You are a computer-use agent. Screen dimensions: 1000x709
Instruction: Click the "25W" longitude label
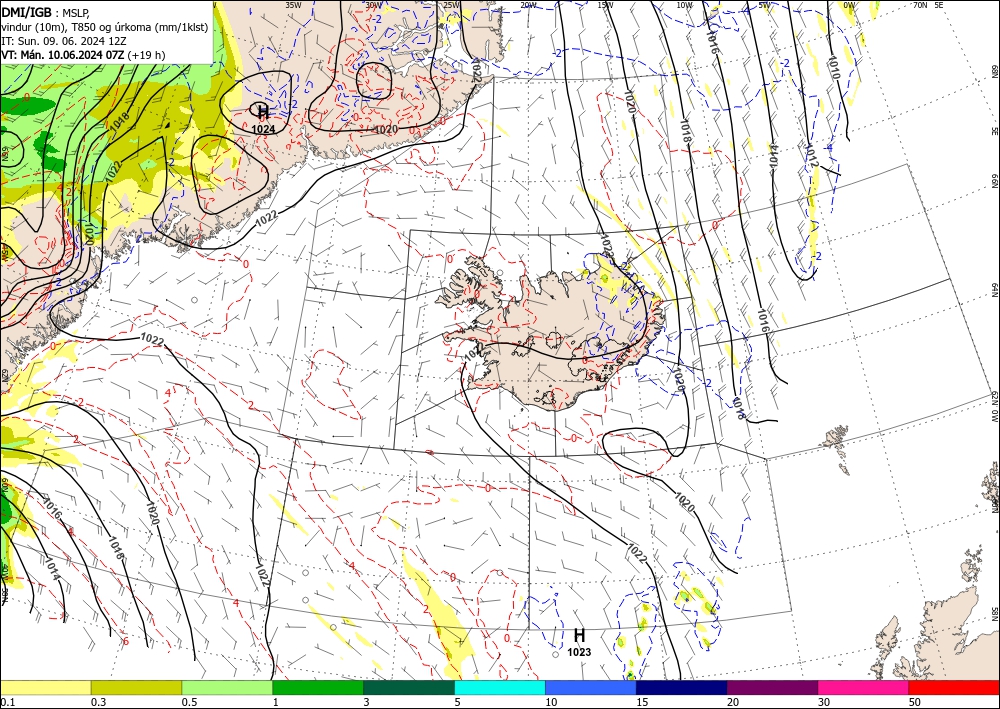452,5
